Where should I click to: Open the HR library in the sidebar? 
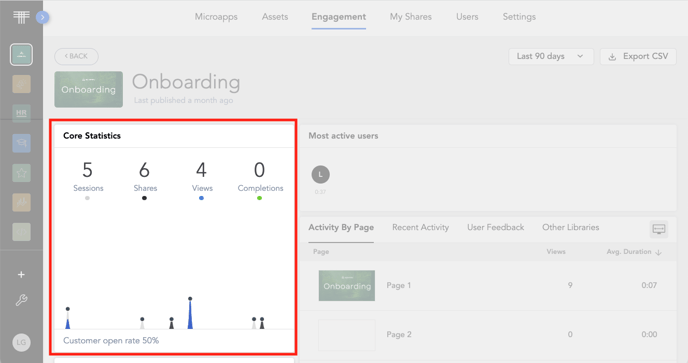click(x=22, y=113)
